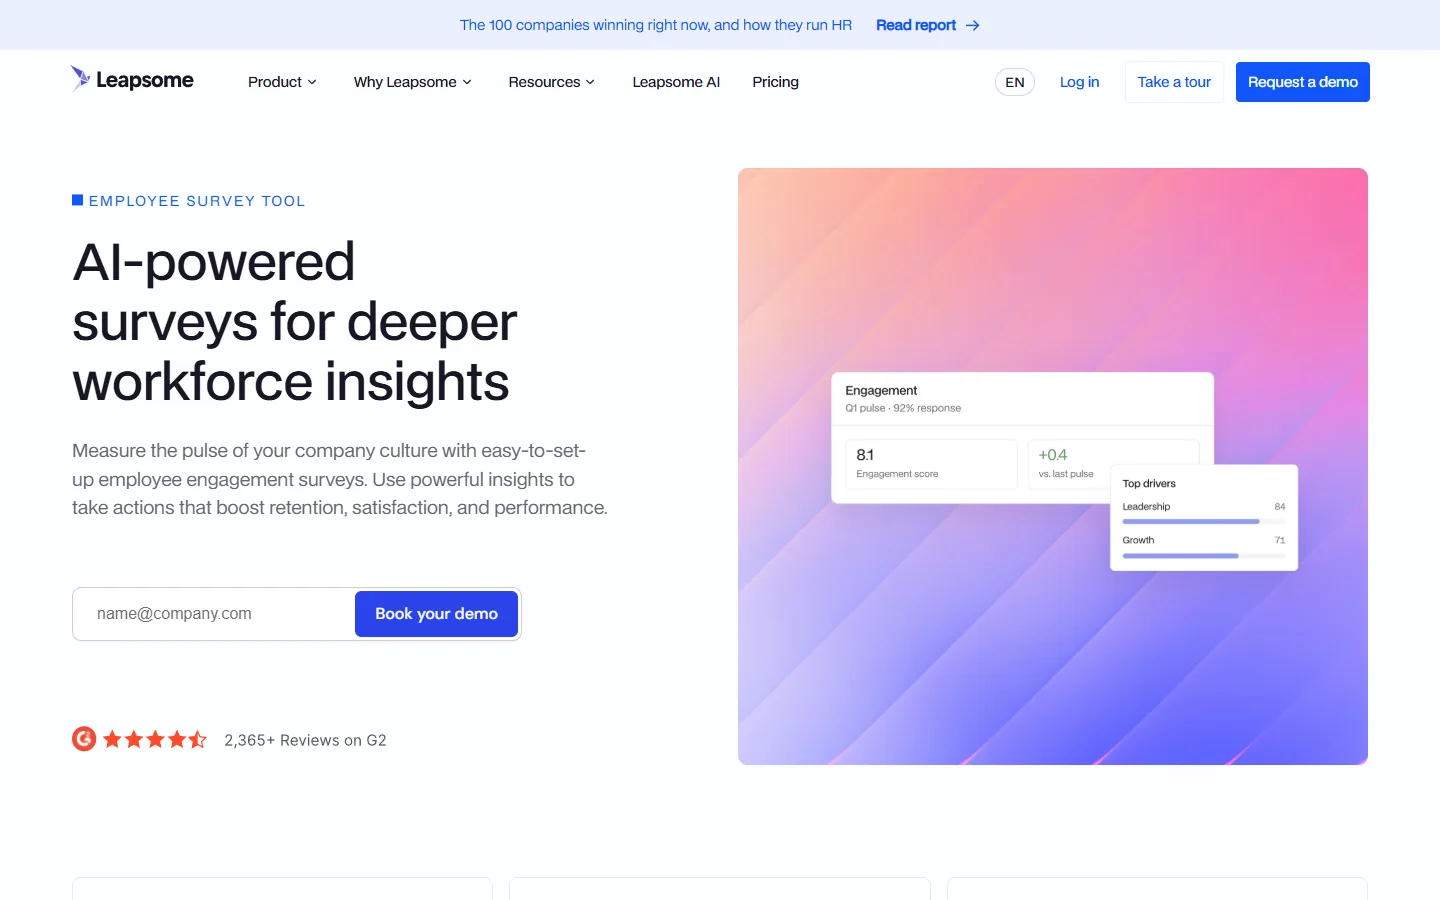Click the Growth progress bar

point(1204,555)
